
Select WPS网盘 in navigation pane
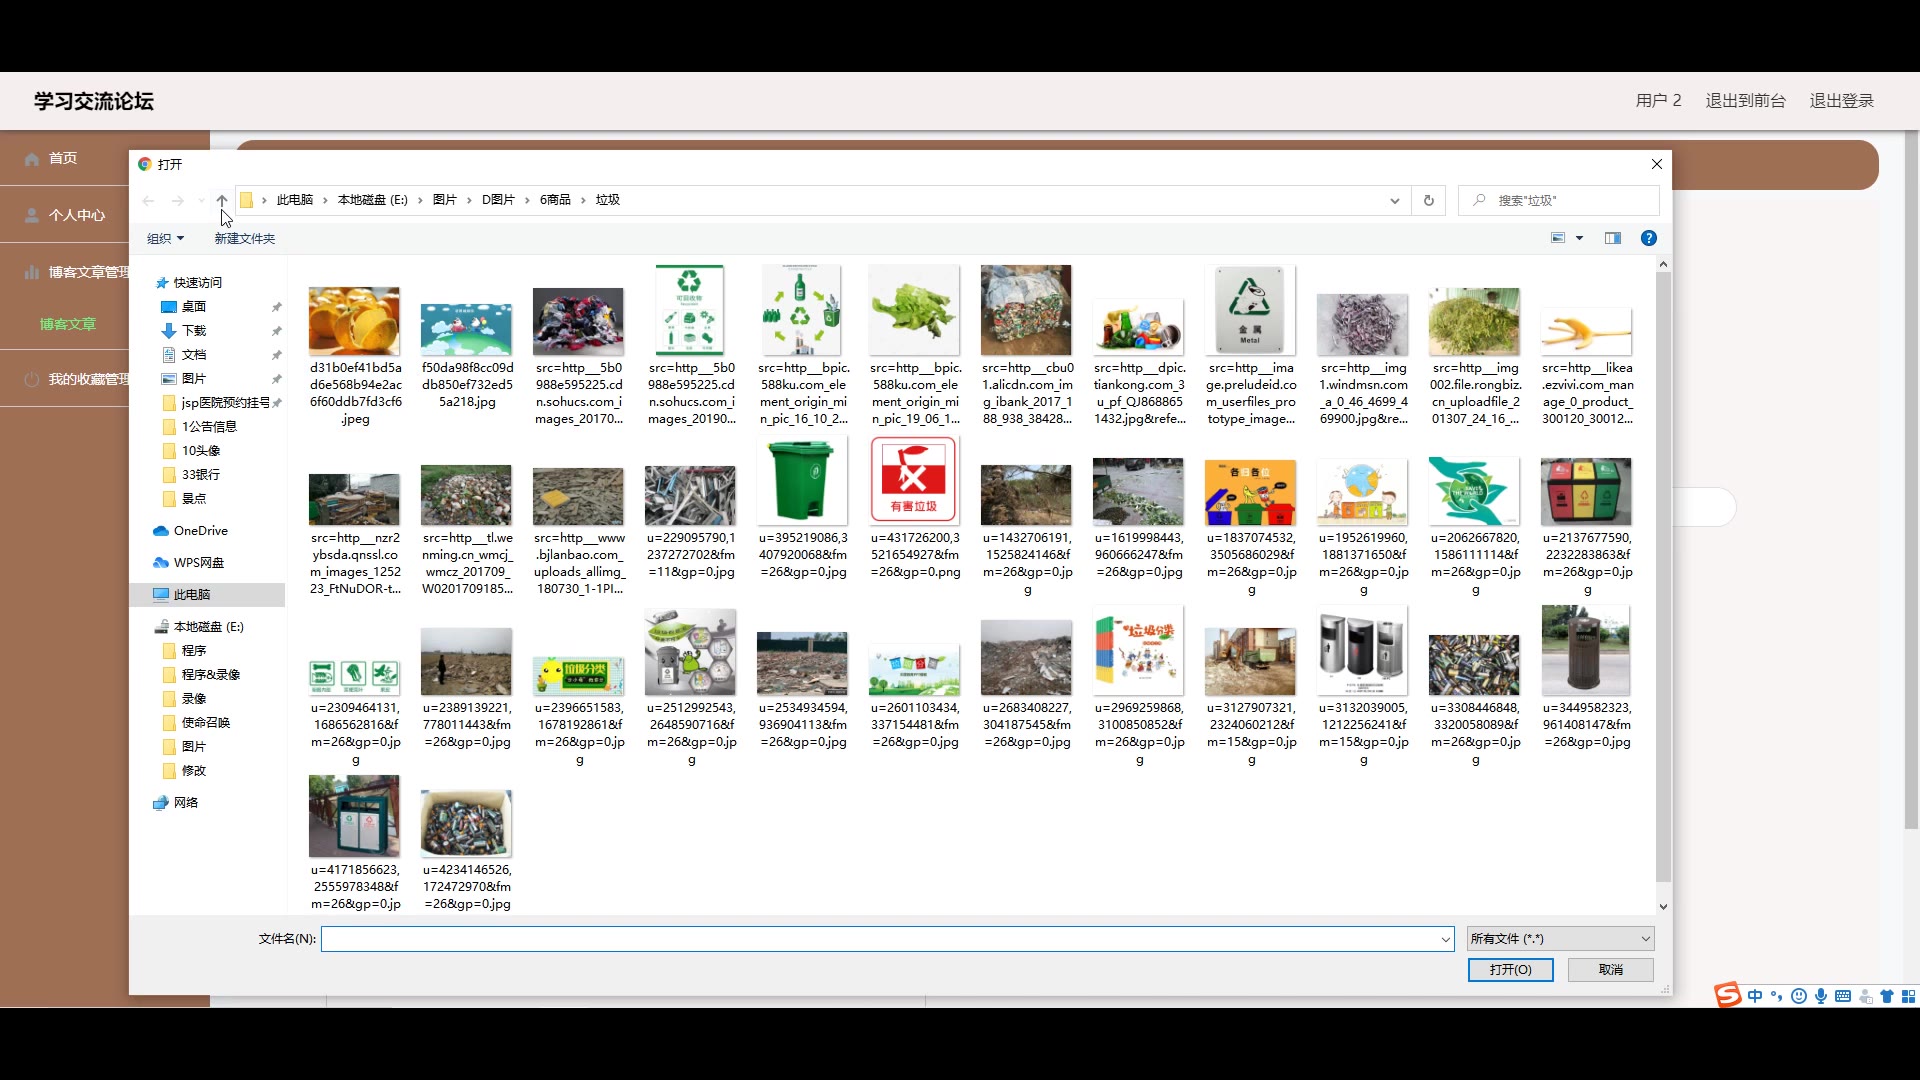pyautogui.click(x=198, y=563)
